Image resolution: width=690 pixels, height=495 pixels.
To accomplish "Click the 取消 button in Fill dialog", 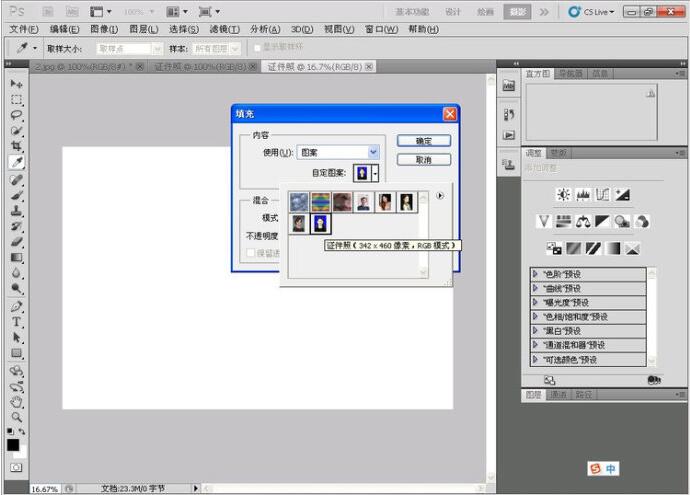I will coord(423,160).
